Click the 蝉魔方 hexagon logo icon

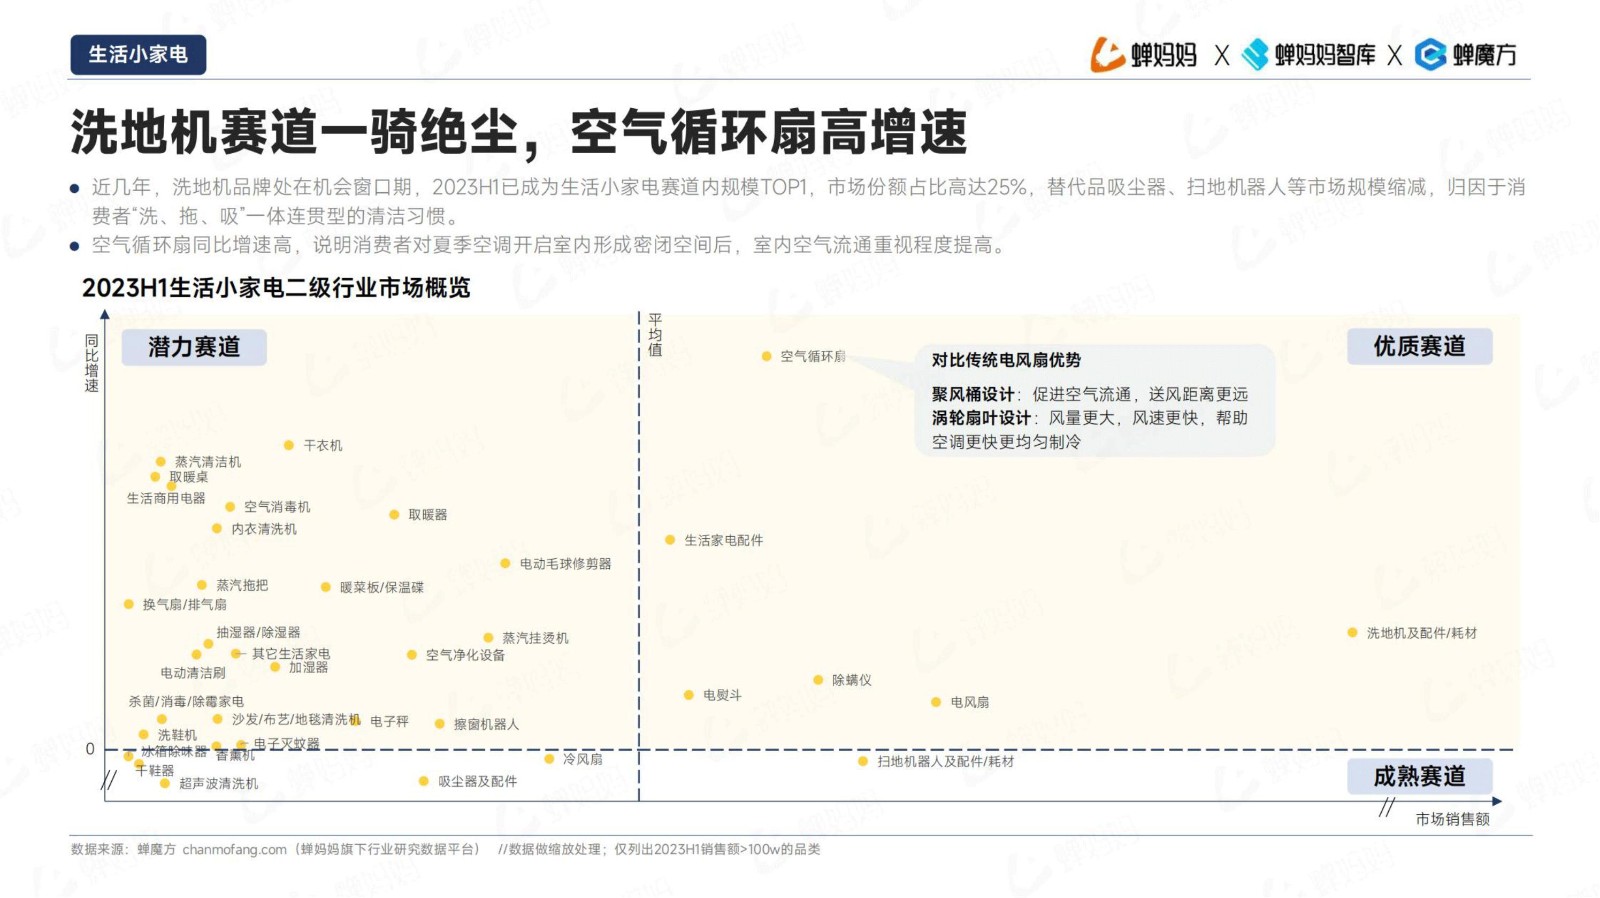pyautogui.click(x=1431, y=55)
